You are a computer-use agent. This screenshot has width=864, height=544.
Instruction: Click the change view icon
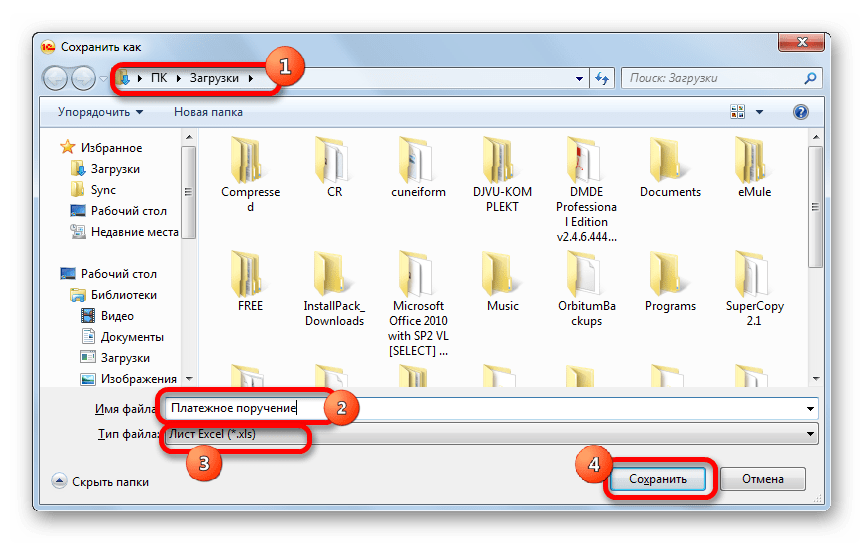point(737,112)
